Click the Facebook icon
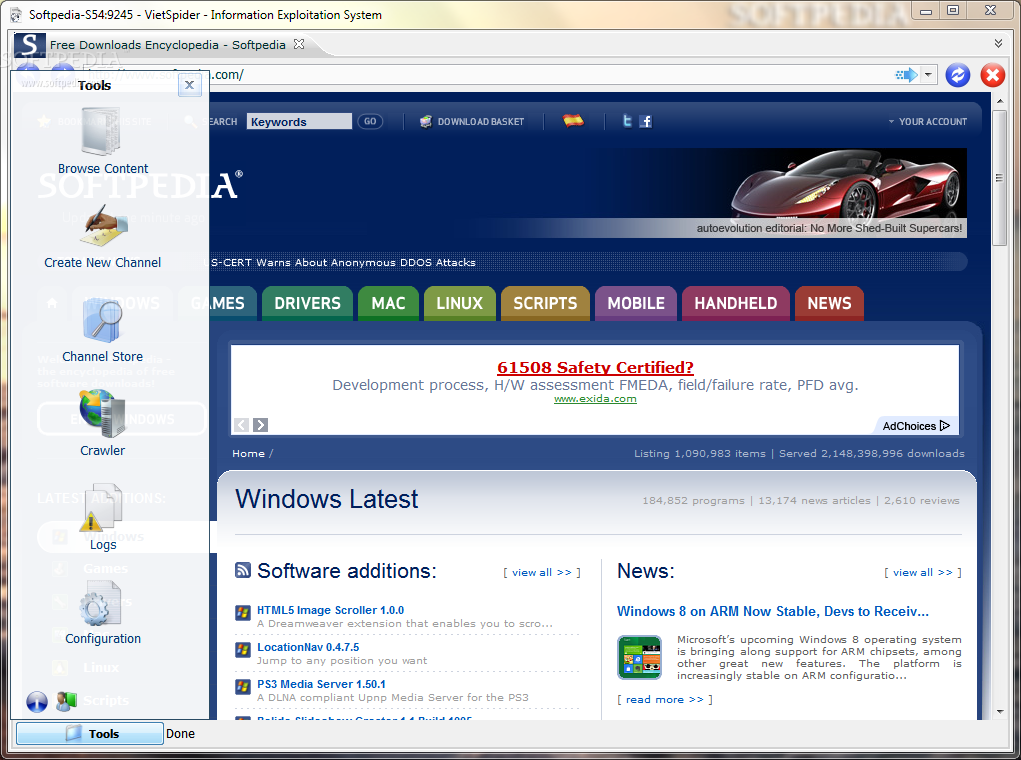1021x760 pixels. click(x=645, y=121)
